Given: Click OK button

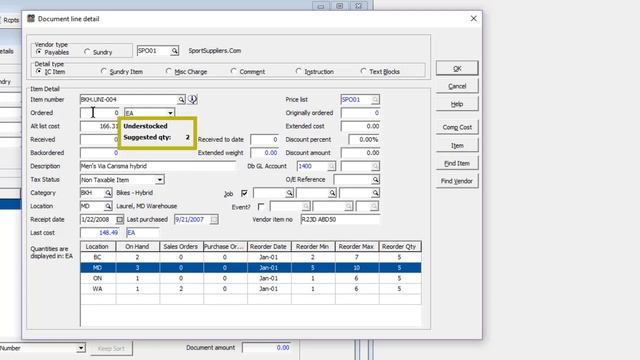Looking at the screenshot, I should (457, 68).
